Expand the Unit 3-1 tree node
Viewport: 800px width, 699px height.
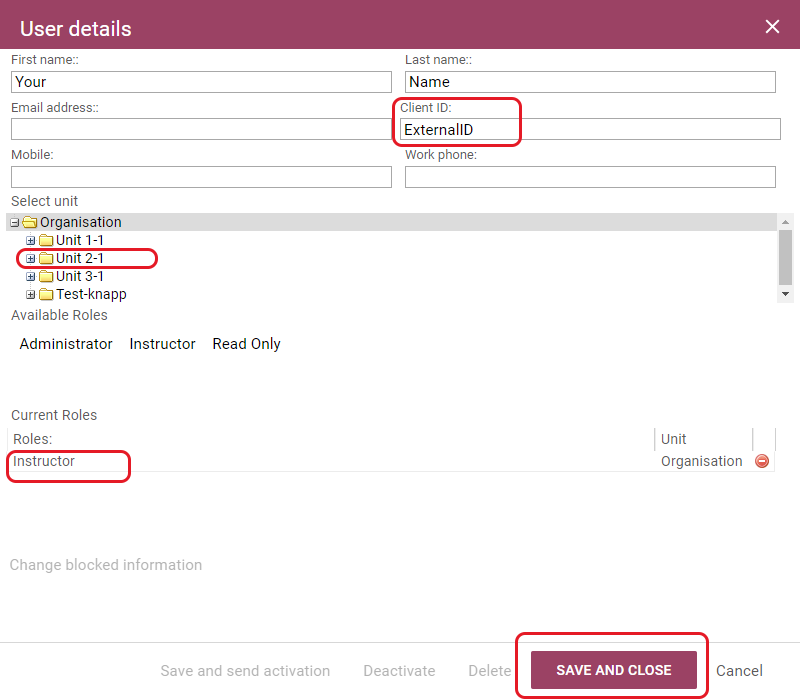coord(31,277)
